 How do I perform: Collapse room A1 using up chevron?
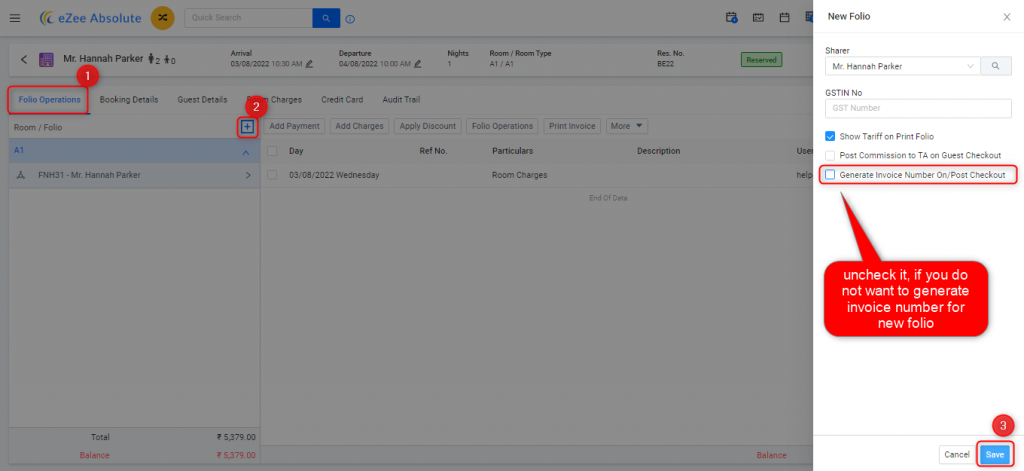tap(246, 152)
